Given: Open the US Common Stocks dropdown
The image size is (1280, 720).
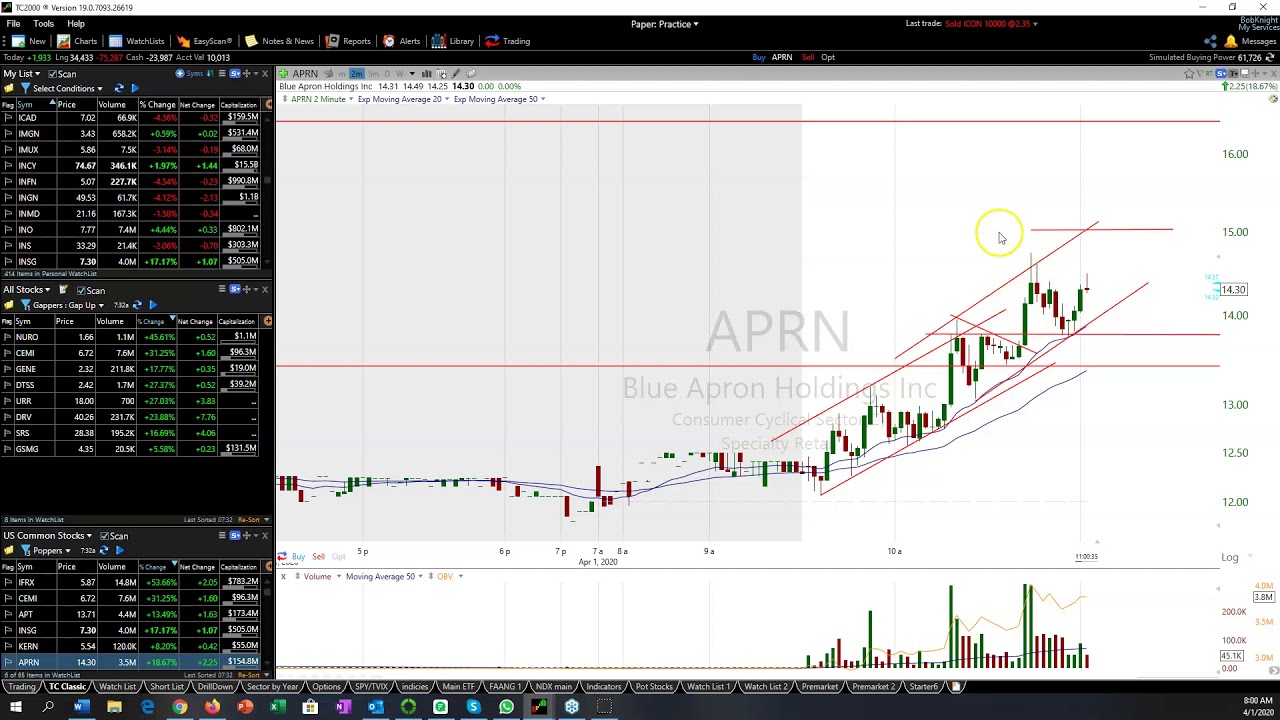Looking at the screenshot, I should (47, 536).
